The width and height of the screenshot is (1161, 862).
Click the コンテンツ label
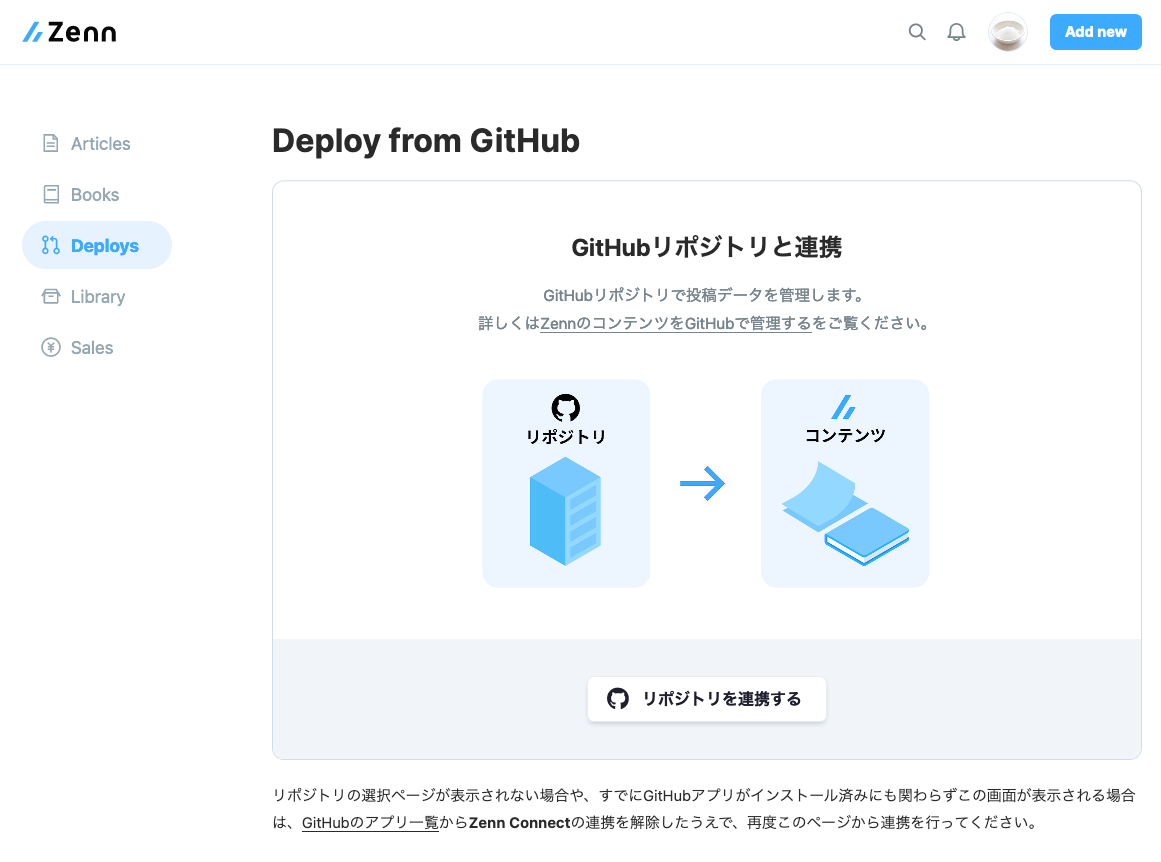pyautogui.click(x=845, y=435)
